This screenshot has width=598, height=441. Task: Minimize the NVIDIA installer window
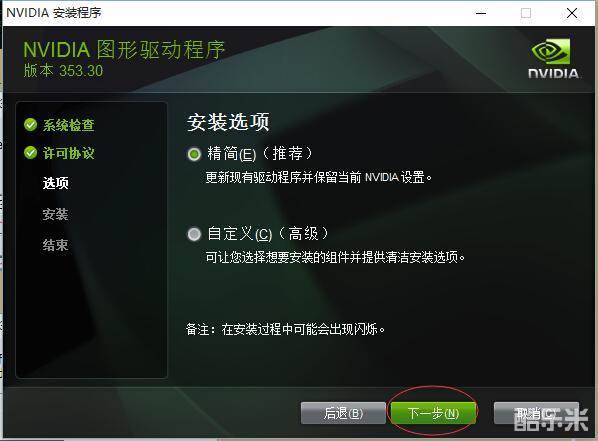coord(481,13)
